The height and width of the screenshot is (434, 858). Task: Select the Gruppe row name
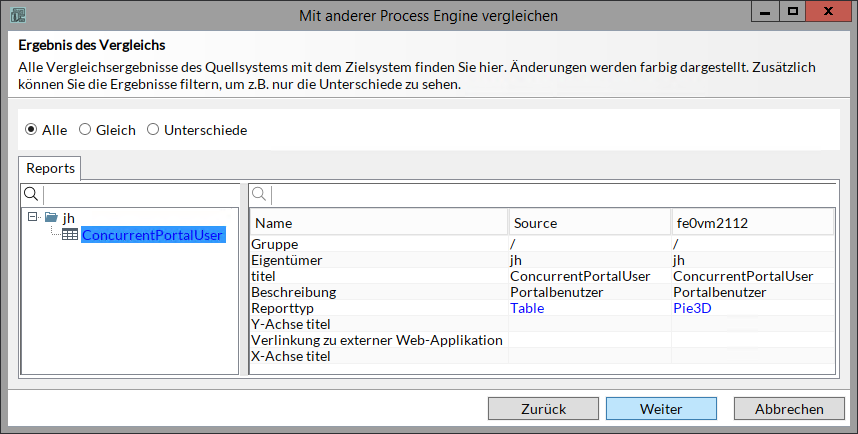[x=275, y=244]
